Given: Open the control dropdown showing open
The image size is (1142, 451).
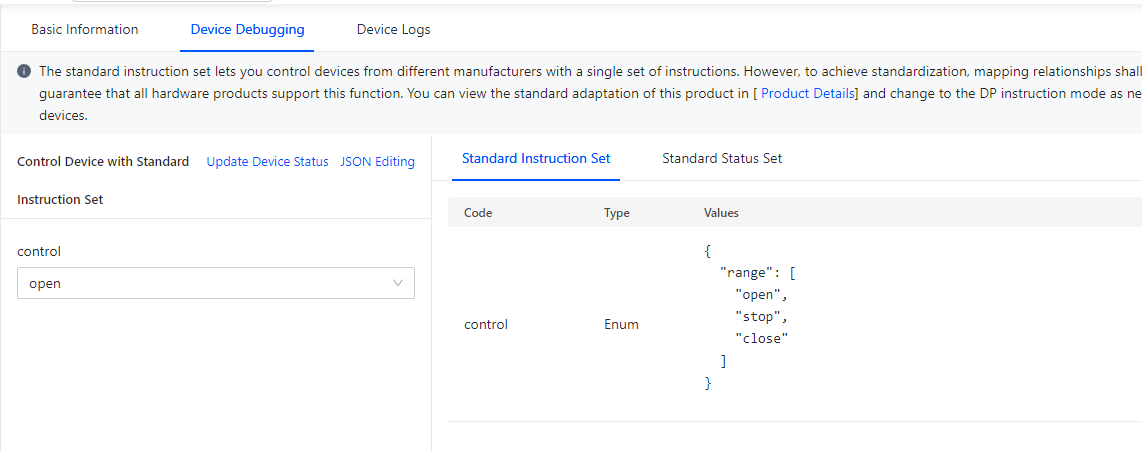Looking at the screenshot, I should [216, 283].
